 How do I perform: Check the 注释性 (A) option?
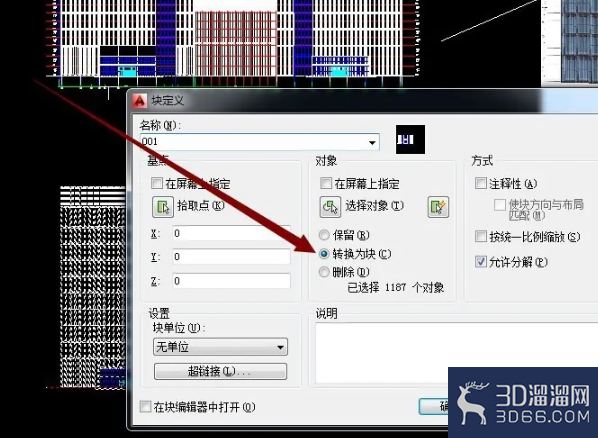[x=481, y=183]
